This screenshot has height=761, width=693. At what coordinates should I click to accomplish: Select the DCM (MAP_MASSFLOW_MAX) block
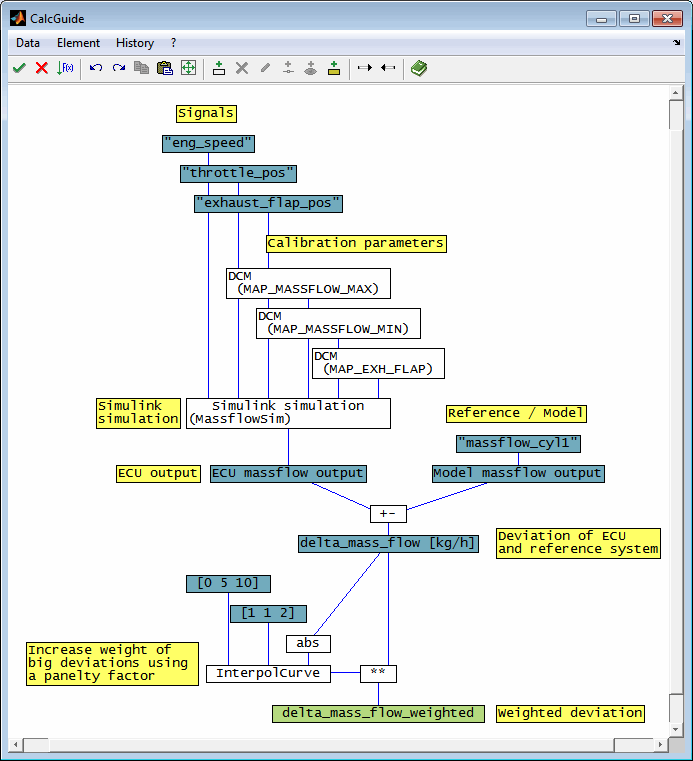pyautogui.click(x=308, y=283)
